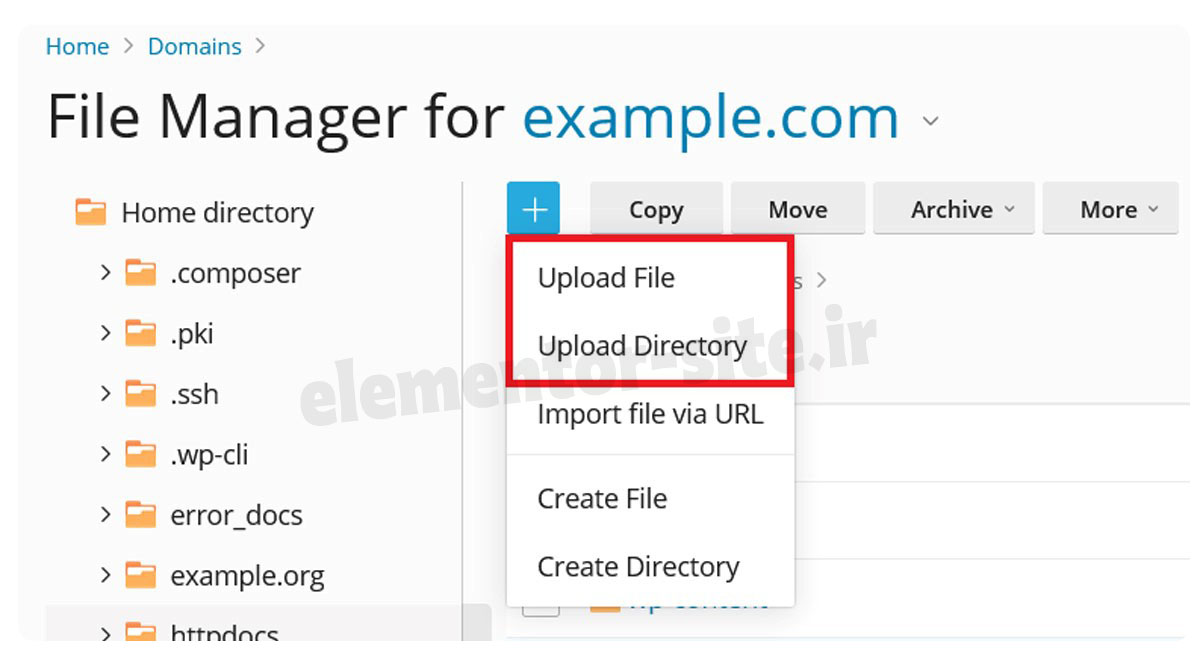Image resolution: width=1200 pixels, height=652 pixels.
Task: Open domain switcher arrow next to example.com
Action: click(930, 122)
